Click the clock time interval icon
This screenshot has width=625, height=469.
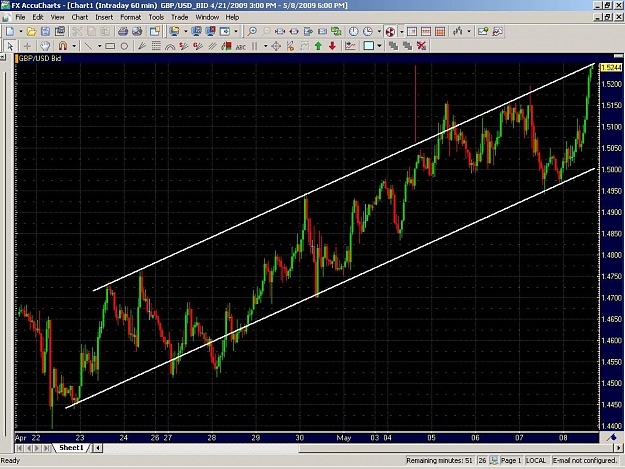354,31
